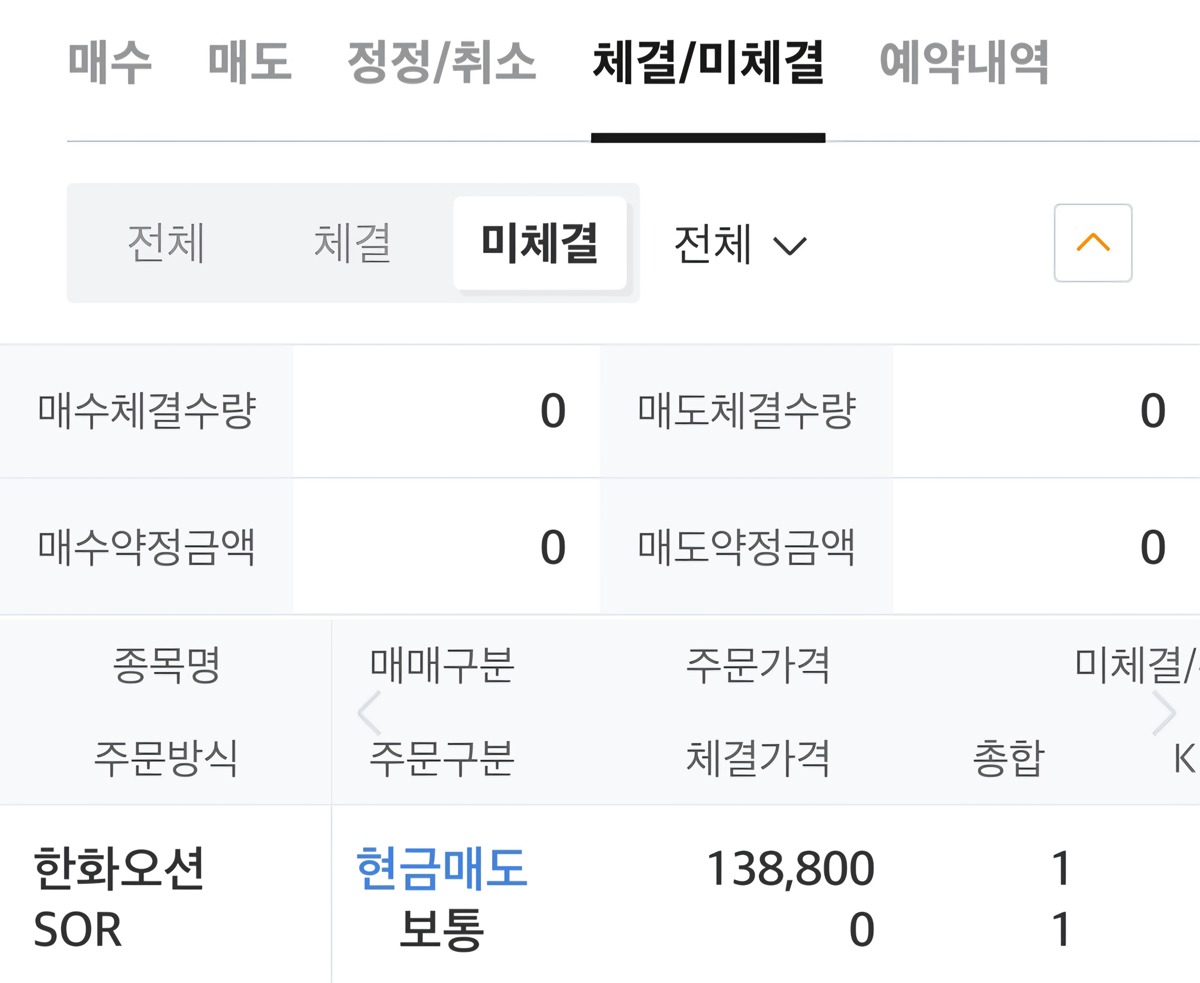This screenshot has width=1200, height=983.
Task: Select the 138,800 order price cell
Action: 790,868
